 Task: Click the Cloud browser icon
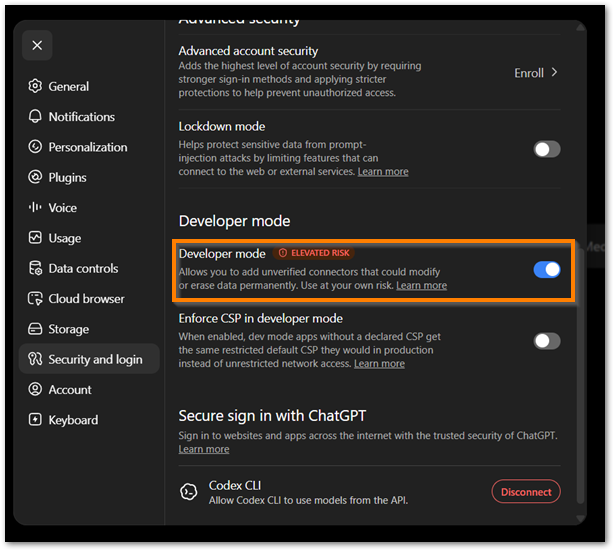pos(35,298)
